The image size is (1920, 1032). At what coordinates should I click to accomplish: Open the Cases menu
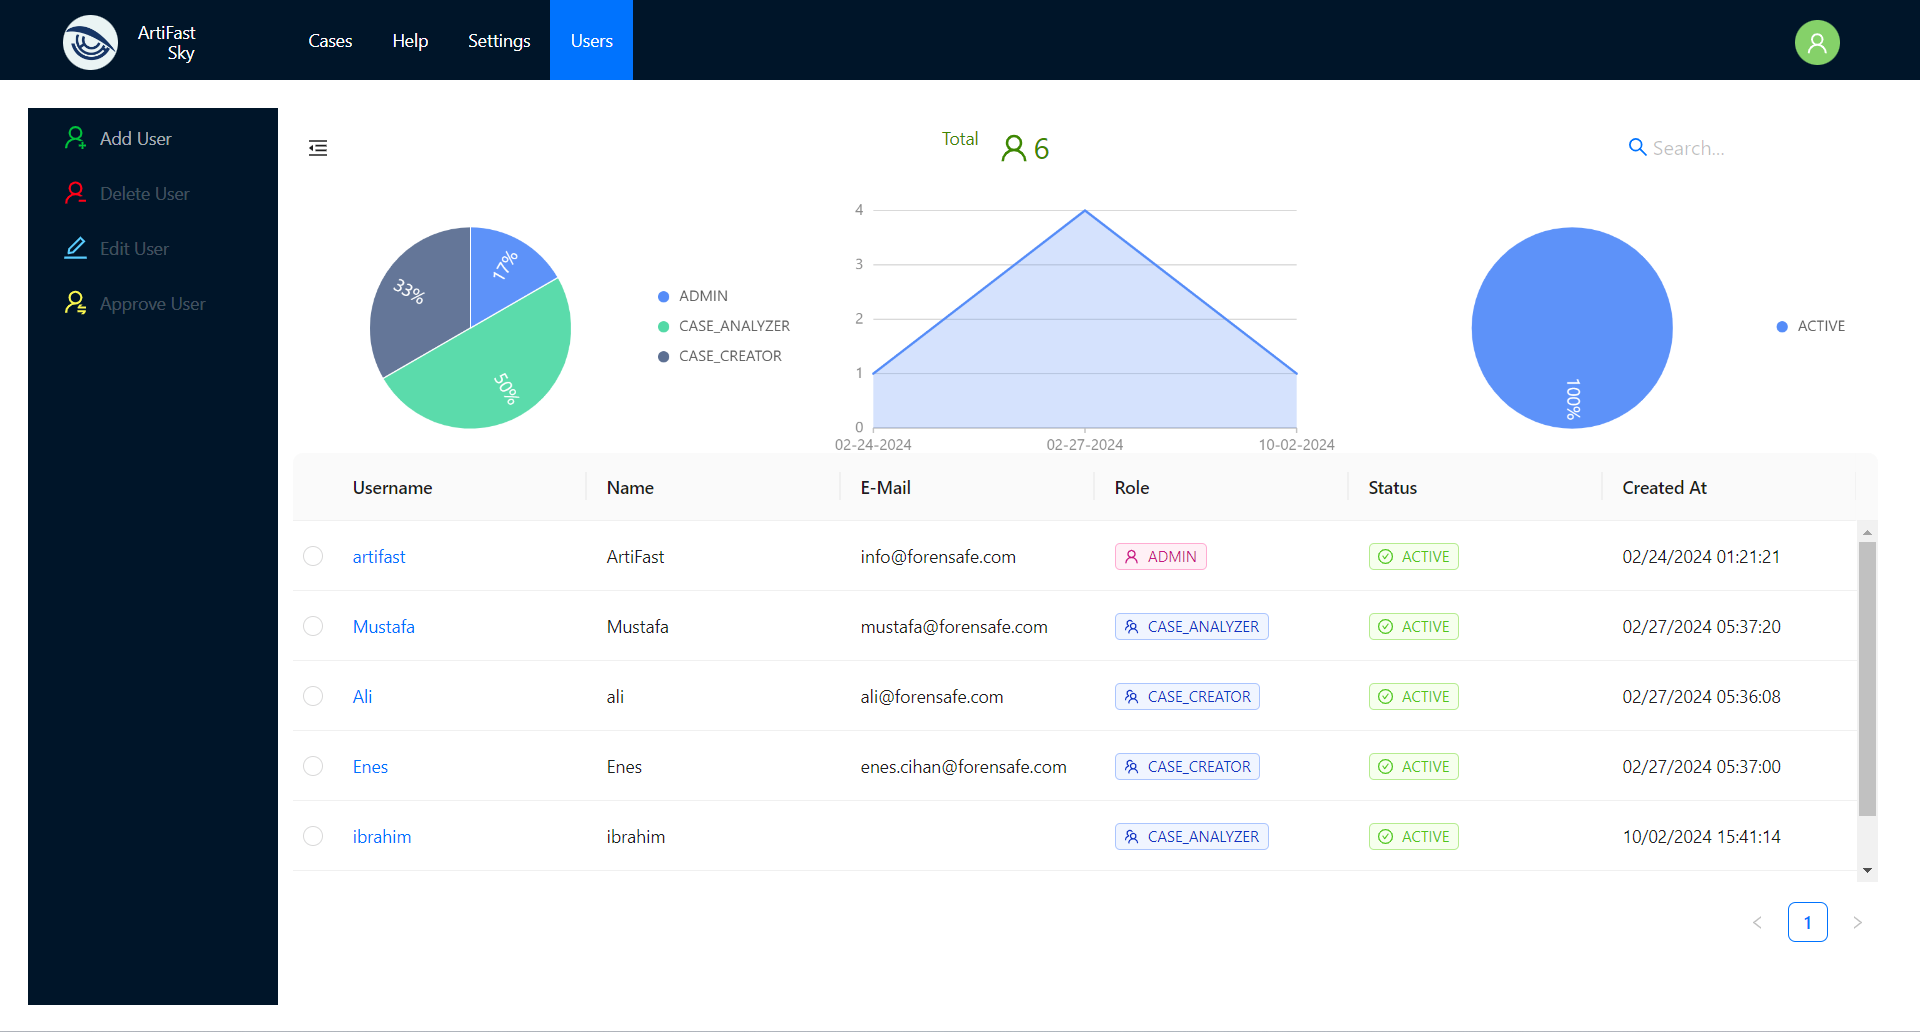pos(330,41)
